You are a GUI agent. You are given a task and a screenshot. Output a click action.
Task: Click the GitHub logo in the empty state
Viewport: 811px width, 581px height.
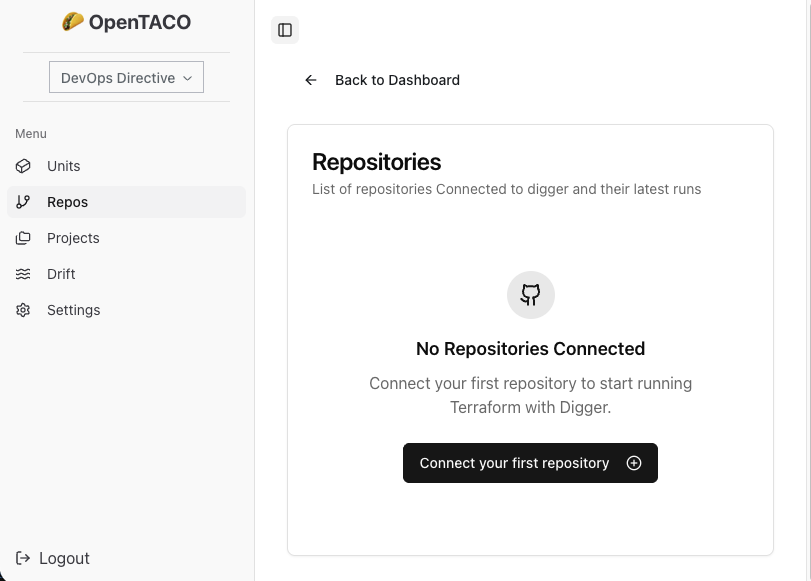pyautogui.click(x=530, y=294)
